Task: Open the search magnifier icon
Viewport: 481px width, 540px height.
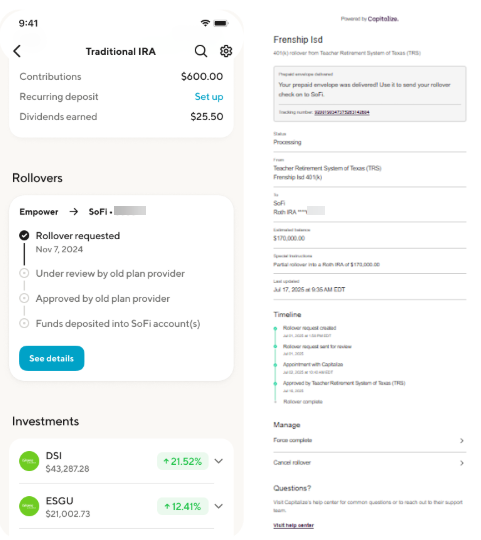Action: [201, 51]
